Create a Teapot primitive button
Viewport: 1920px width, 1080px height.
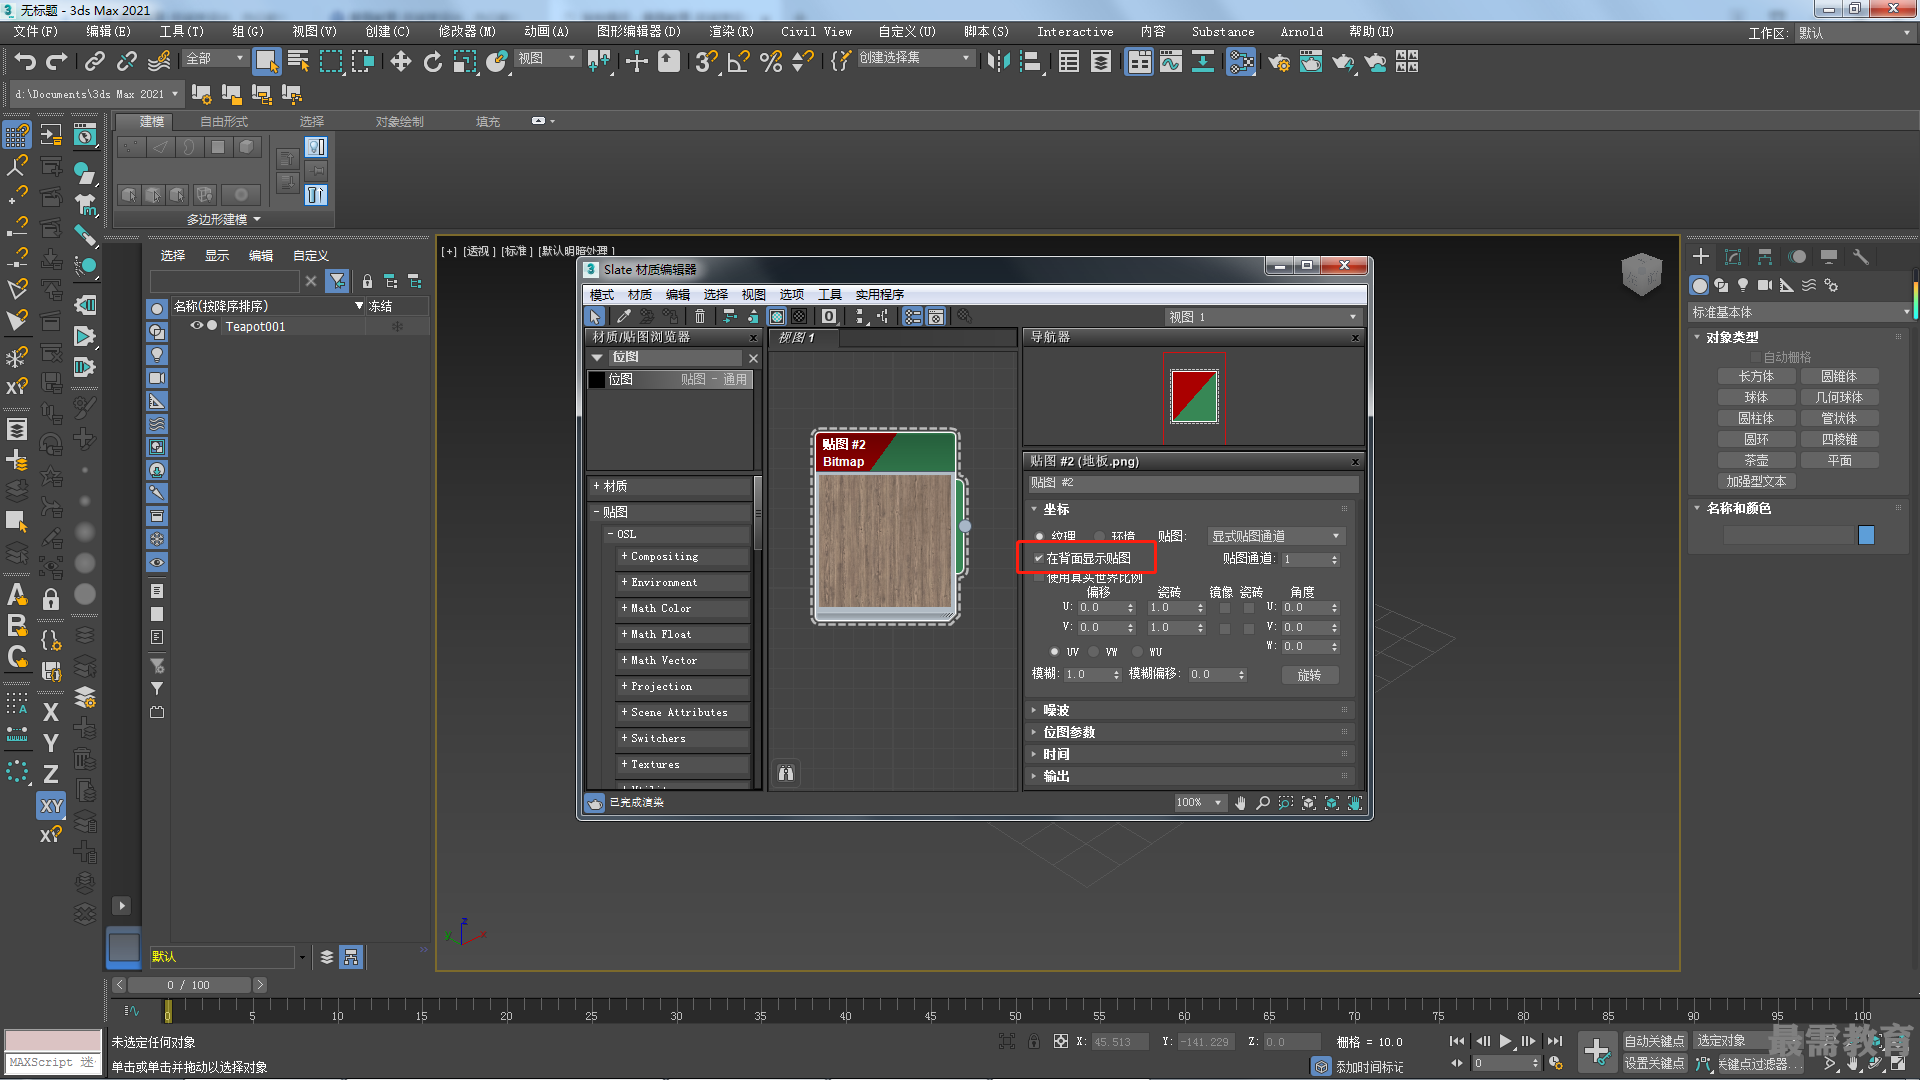point(1756,460)
